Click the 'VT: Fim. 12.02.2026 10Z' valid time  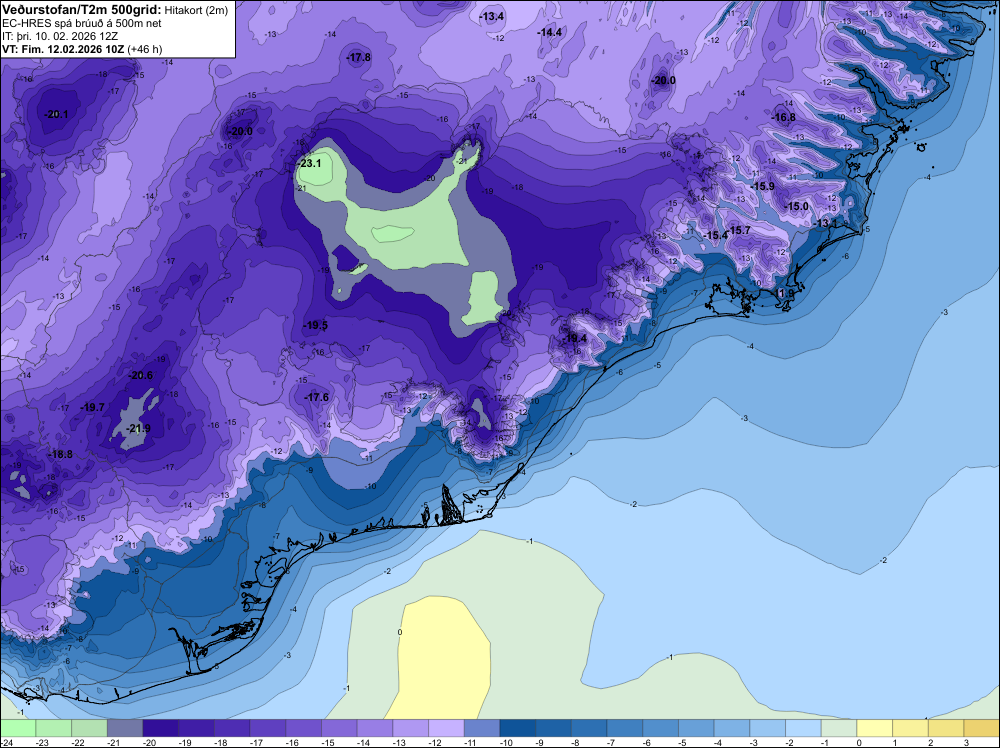(x=64, y=49)
